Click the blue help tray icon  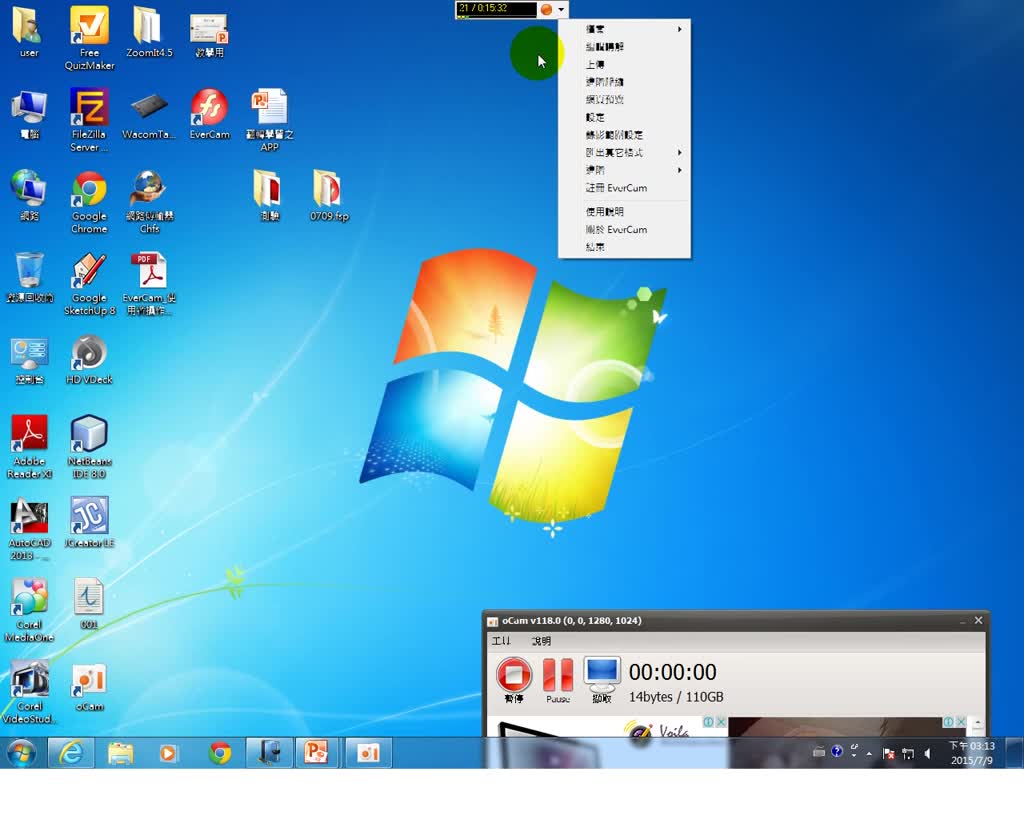click(837, 751)
